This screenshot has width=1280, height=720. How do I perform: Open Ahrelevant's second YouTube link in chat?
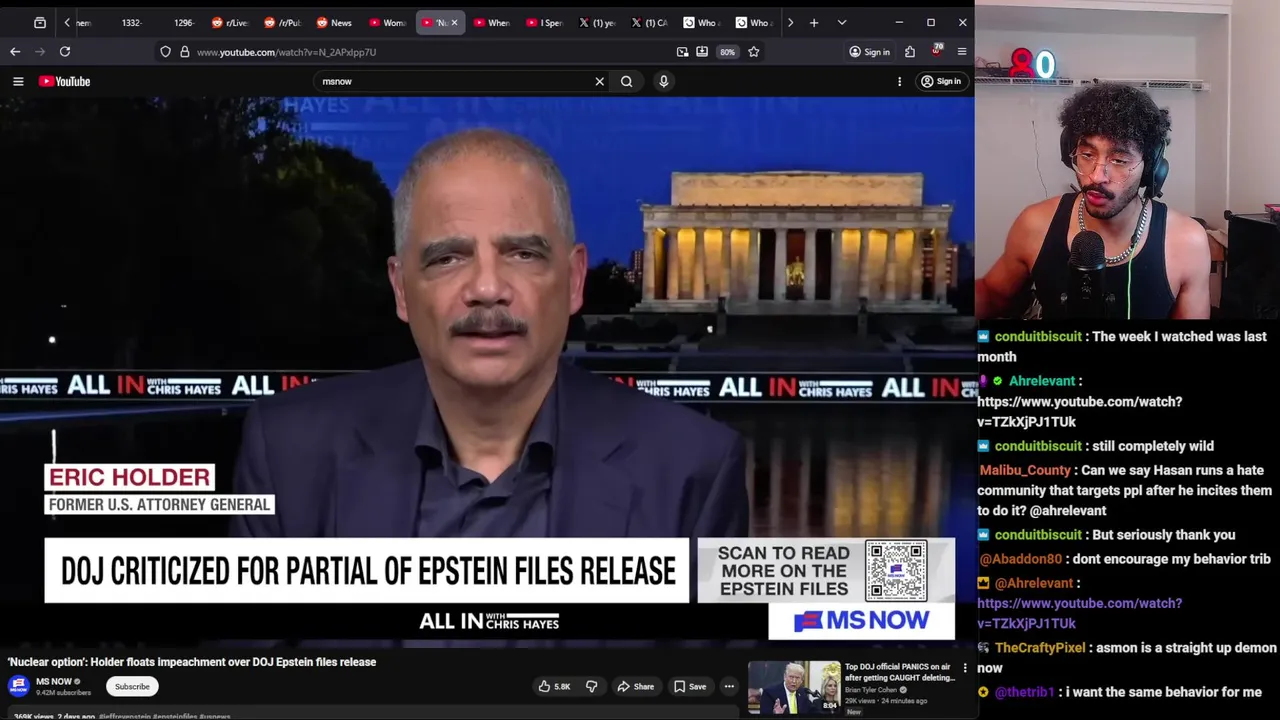click(1079, 613)
